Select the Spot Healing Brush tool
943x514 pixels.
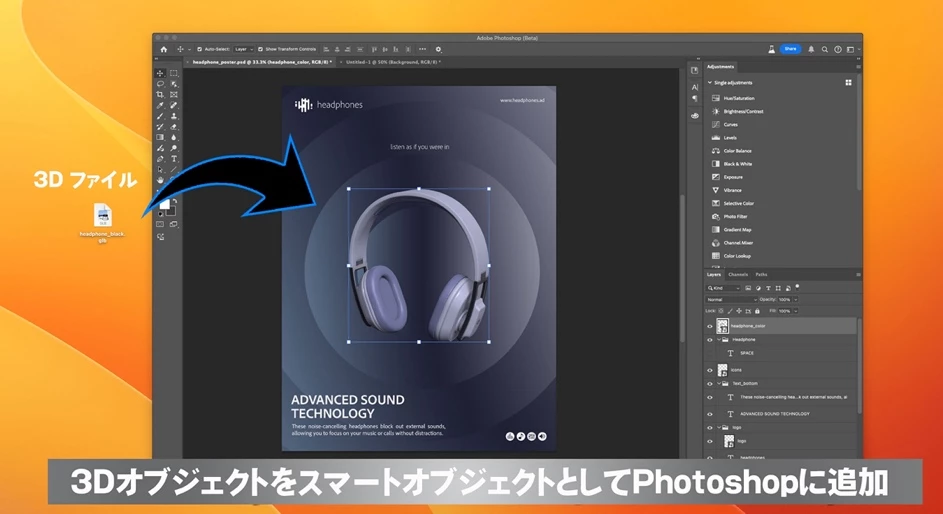(x=174, y=105)
